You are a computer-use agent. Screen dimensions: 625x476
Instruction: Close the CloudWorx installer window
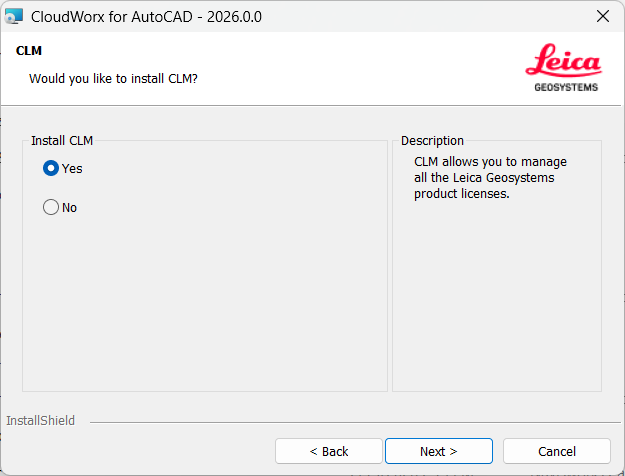coord(603,16)
